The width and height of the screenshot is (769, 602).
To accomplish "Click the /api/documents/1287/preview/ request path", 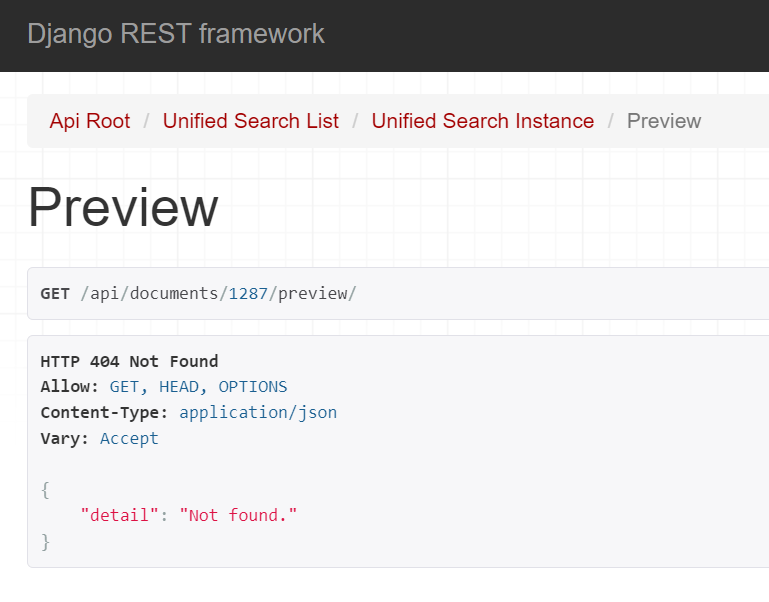I will (218, 293).
